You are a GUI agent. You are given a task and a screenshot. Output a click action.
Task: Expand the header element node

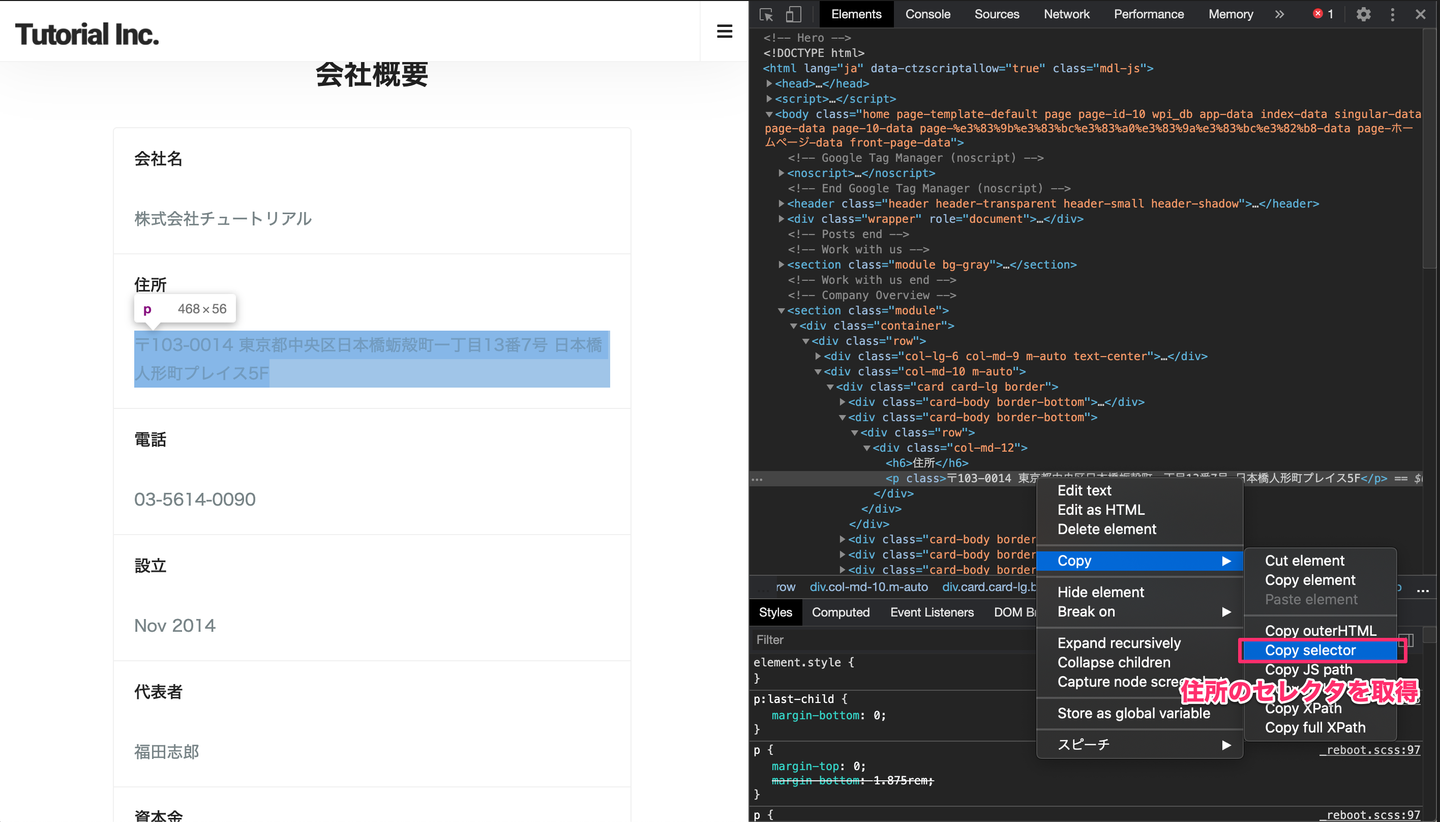[x=781, y=204]
